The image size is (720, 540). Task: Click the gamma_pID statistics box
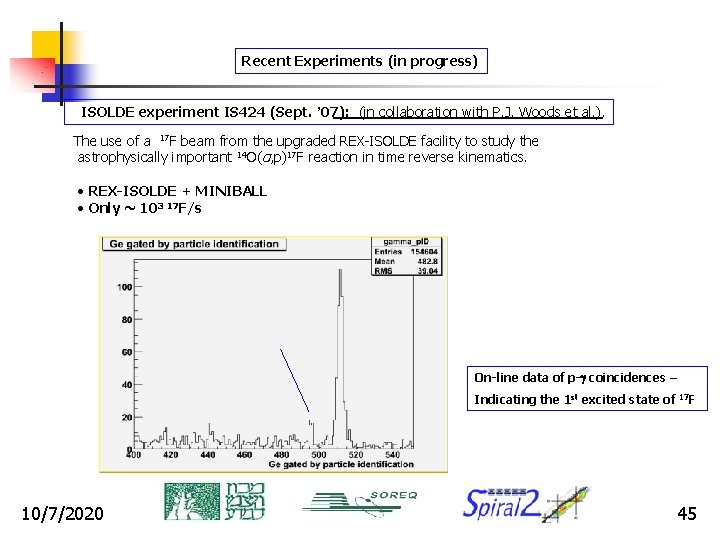(x=406, y=256)
